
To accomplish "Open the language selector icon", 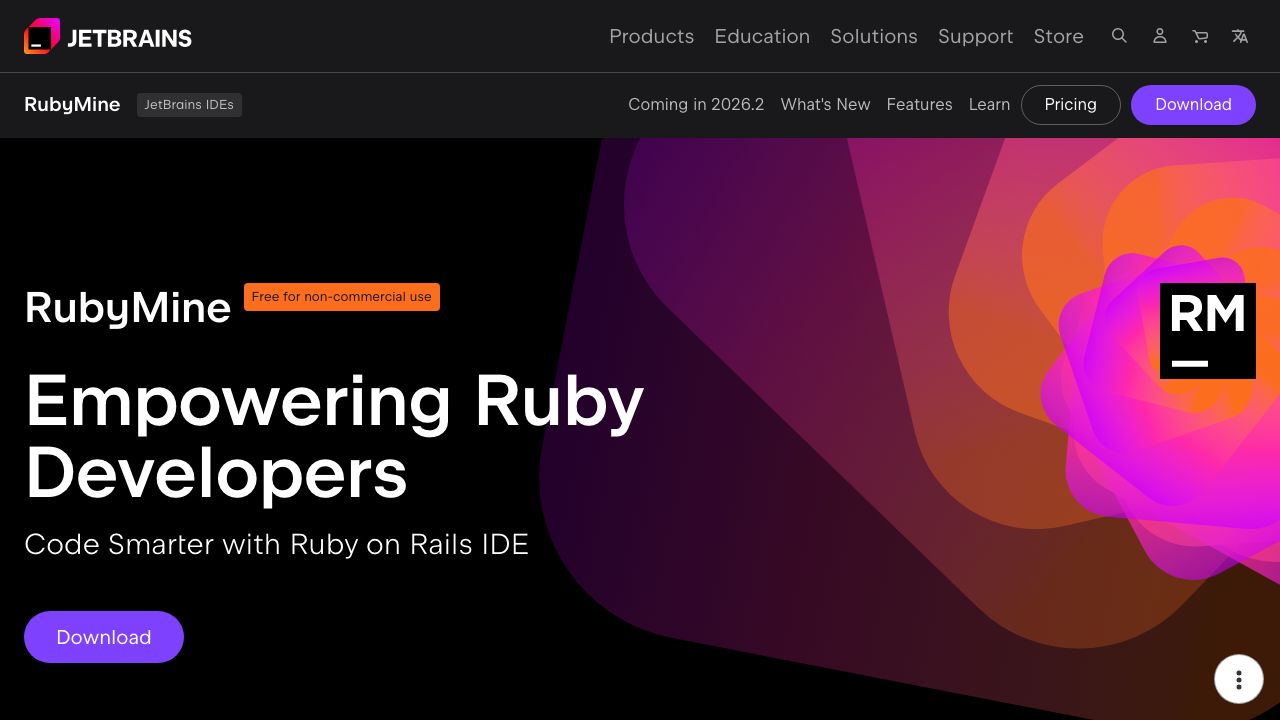I will pyautogui.click(x=1240, y=36).
